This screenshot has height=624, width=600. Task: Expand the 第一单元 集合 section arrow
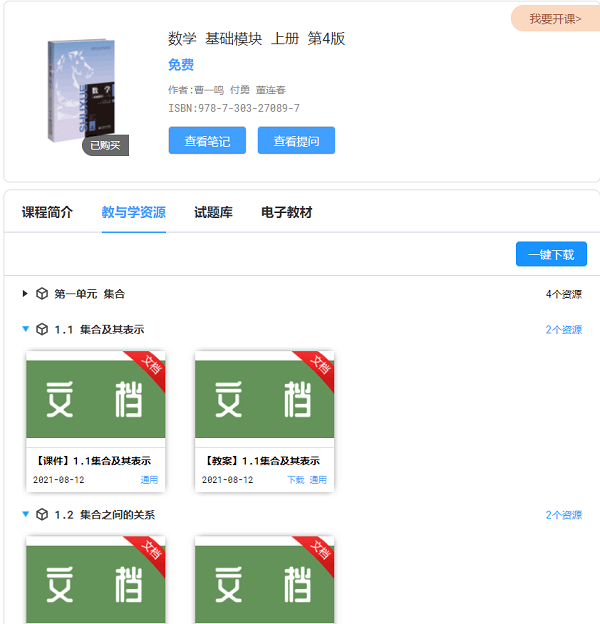point(25,294)
